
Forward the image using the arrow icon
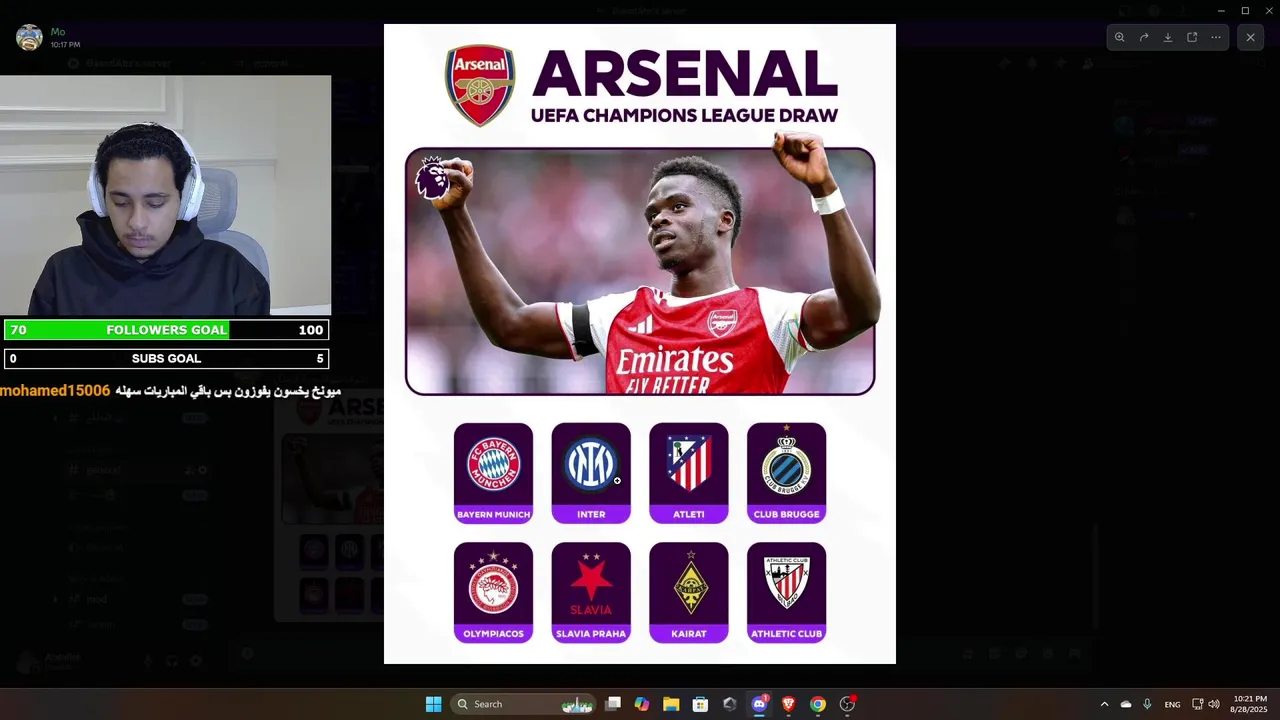tap(1144, 37)
